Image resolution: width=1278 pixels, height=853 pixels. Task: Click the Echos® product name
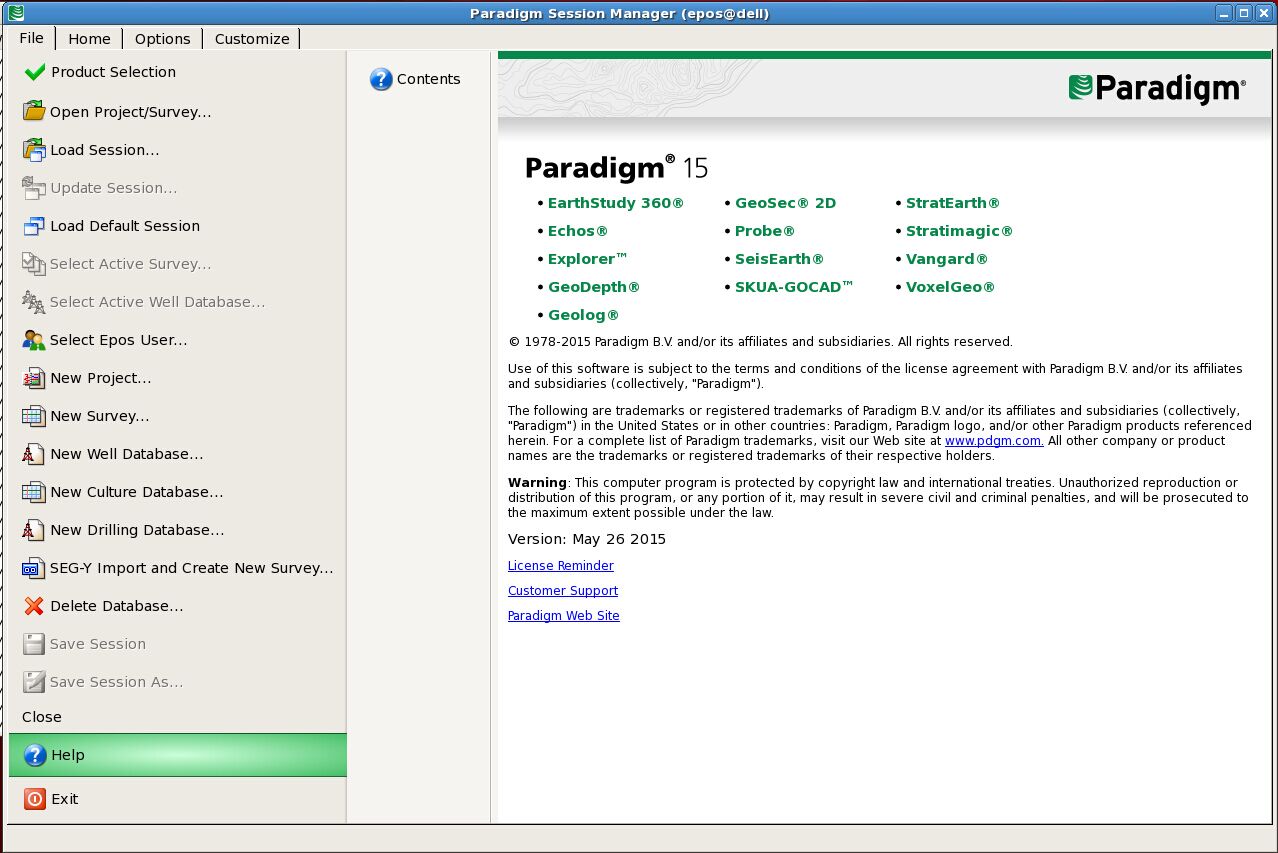point(578,231)
